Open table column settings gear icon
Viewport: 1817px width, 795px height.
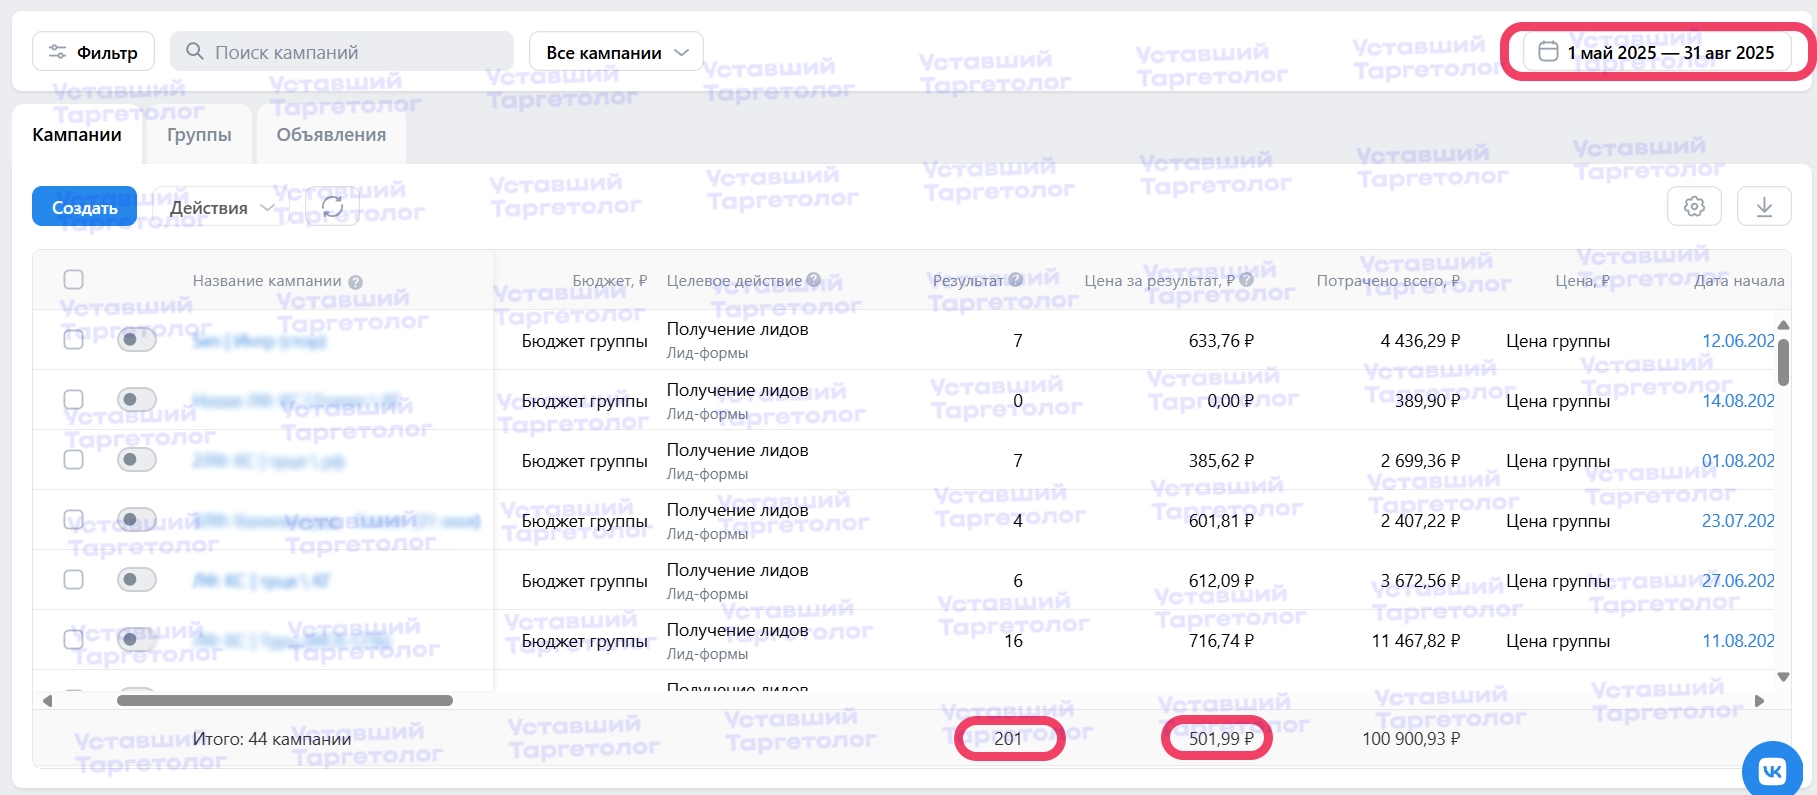(1694, 207)
